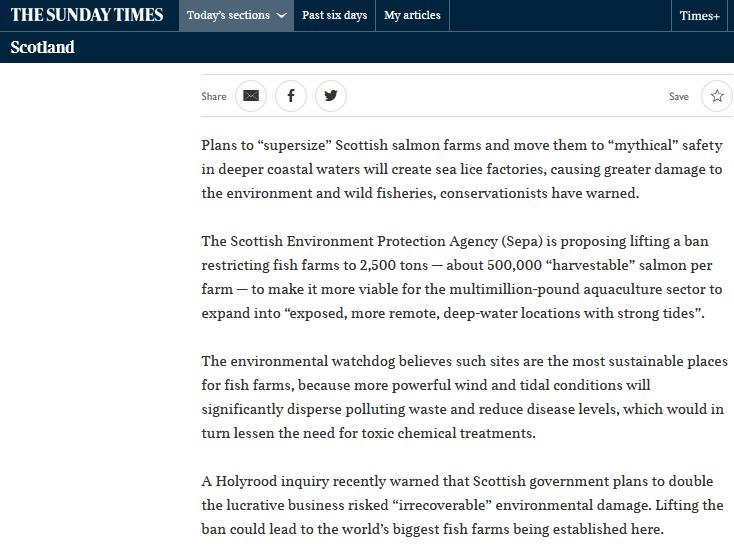Click the Save label beside the star
Screen dimensions: 734x557
point(679,97)
